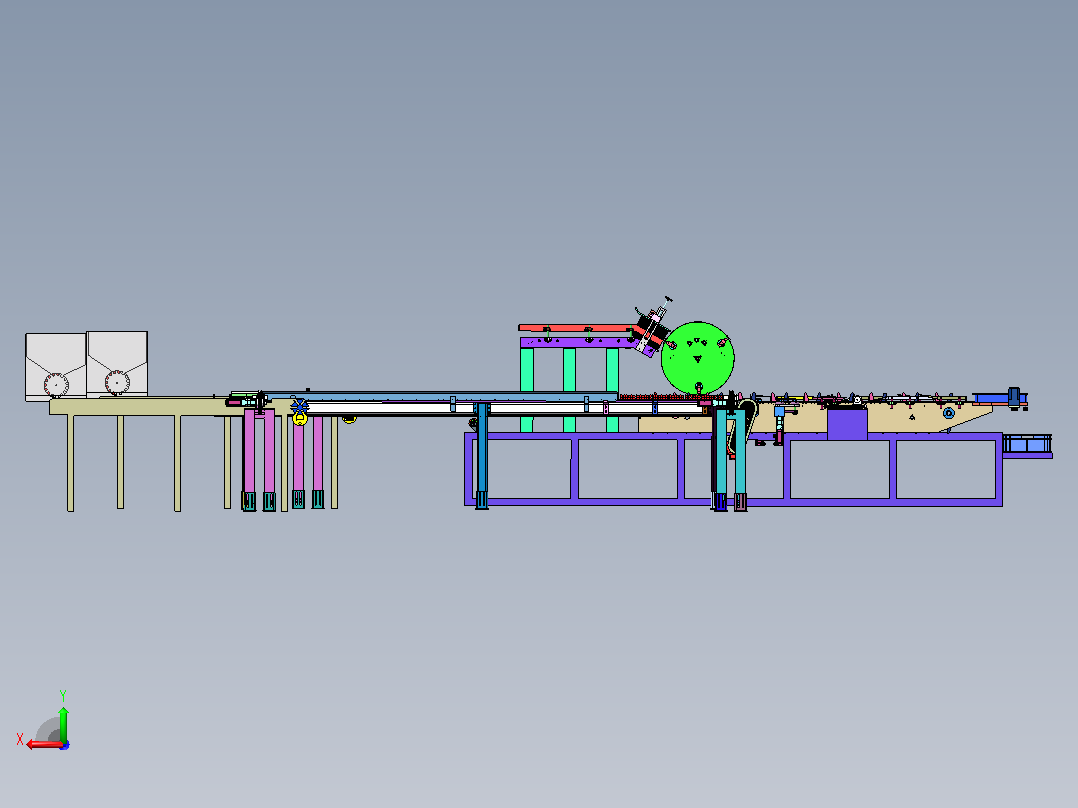Click the blue Z axis dot on triad

point(65,745)
